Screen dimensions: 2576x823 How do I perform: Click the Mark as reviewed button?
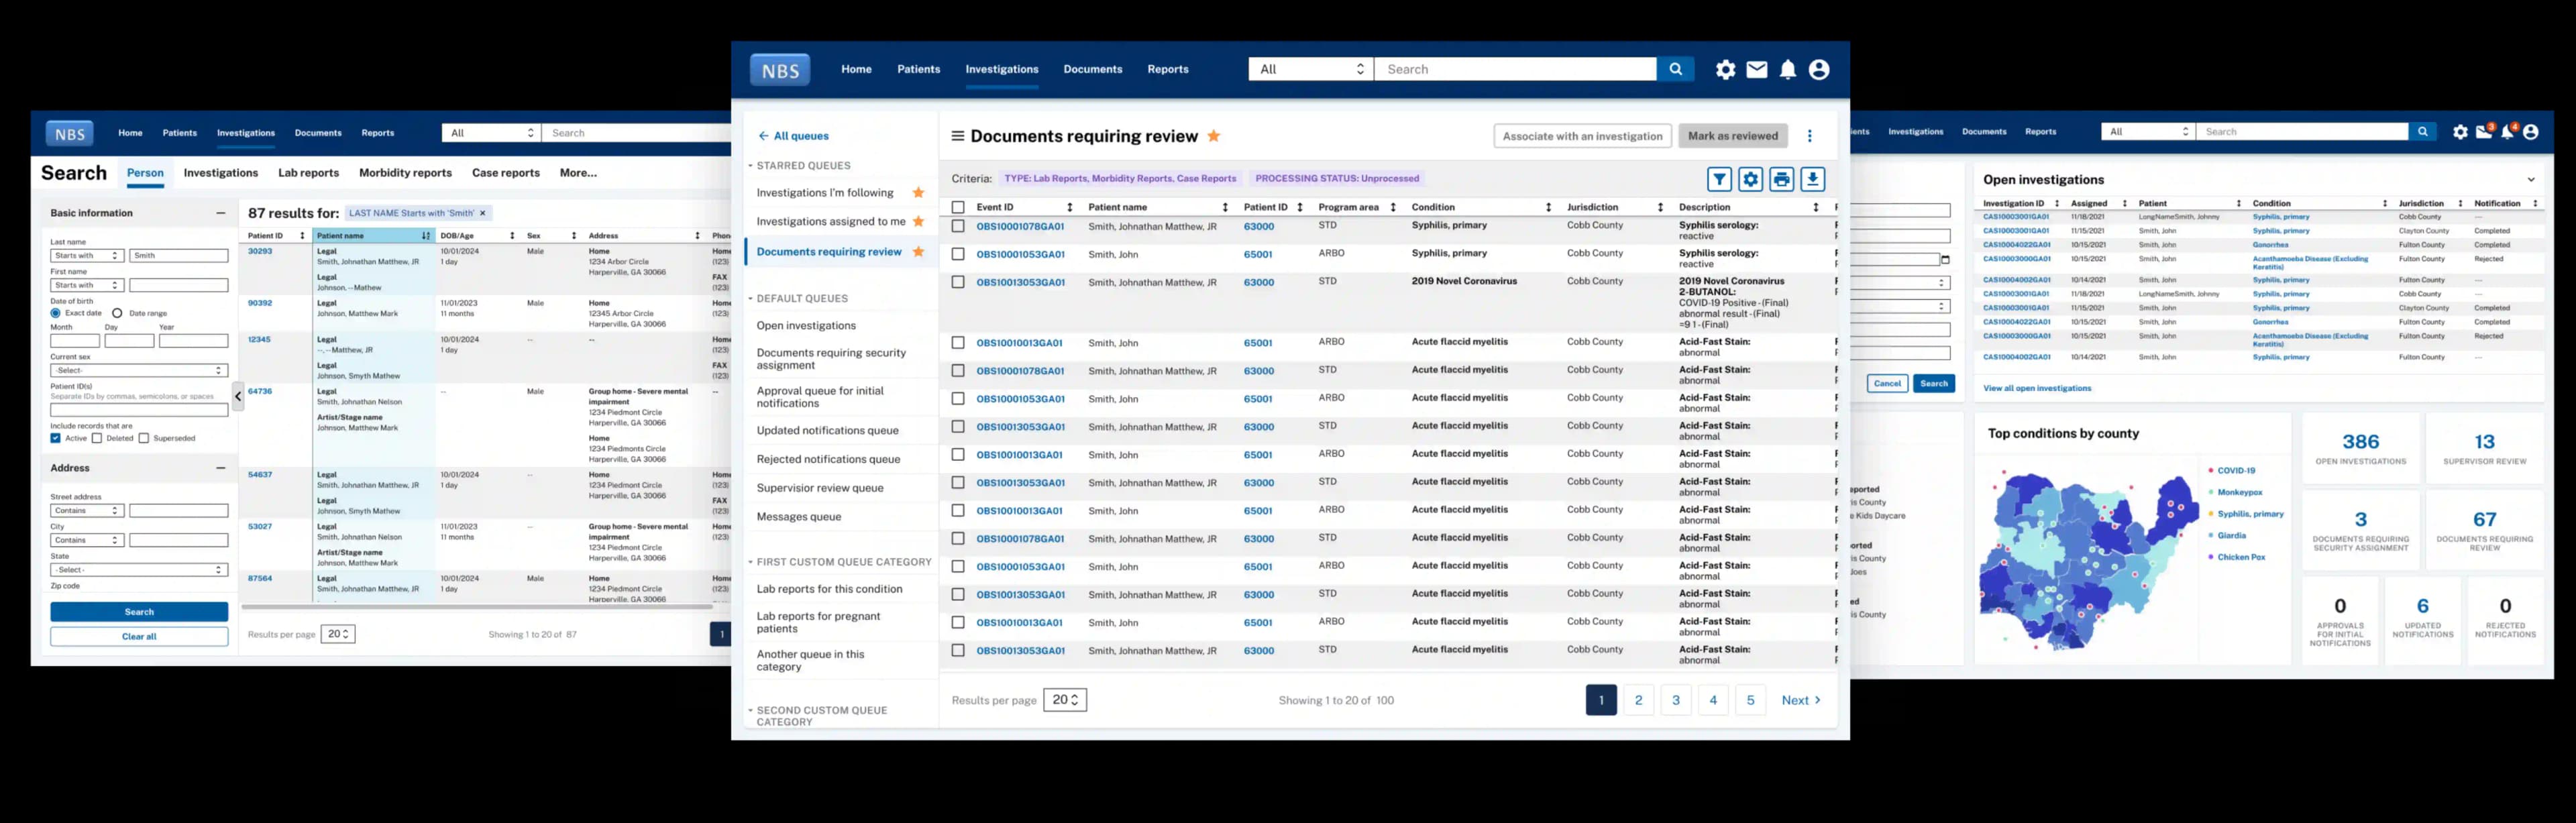pos(1733,135)
